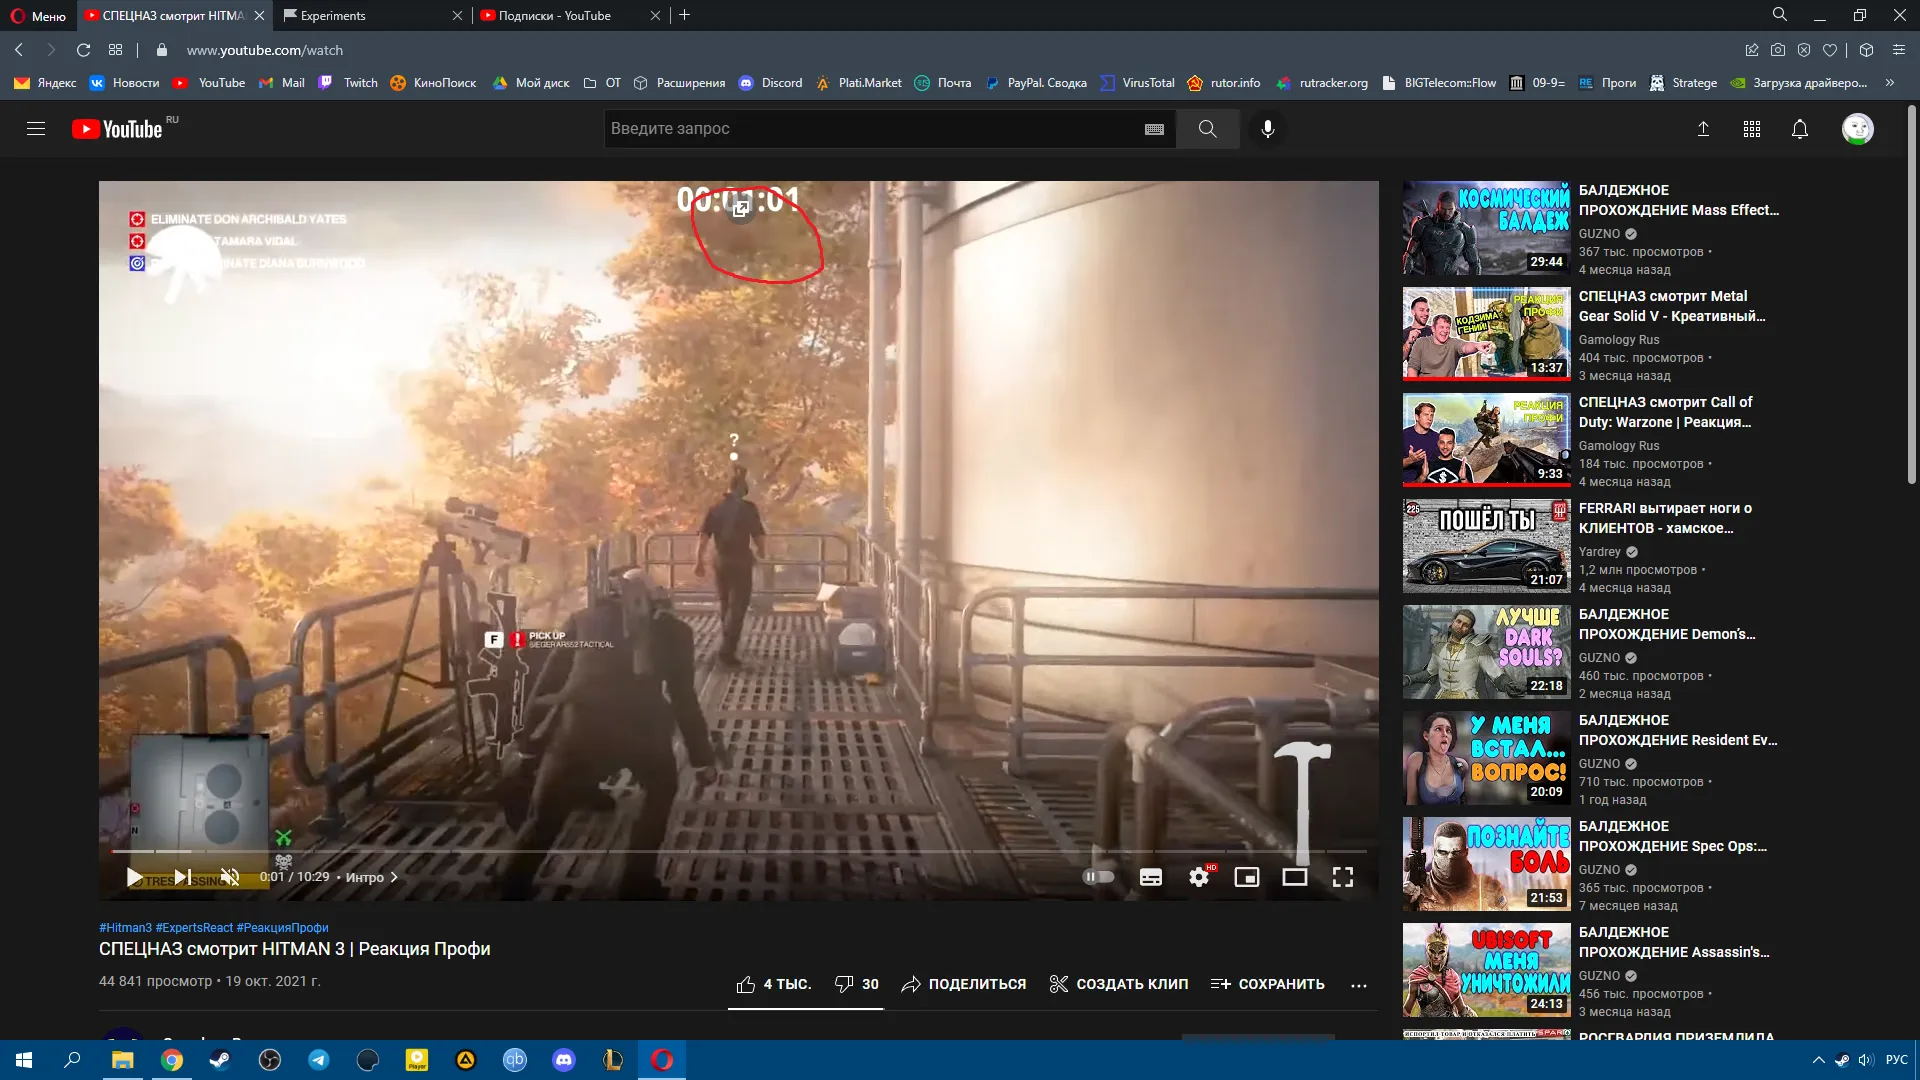
Task: Open the YouTube apps grid
Action: point(1751,129)
